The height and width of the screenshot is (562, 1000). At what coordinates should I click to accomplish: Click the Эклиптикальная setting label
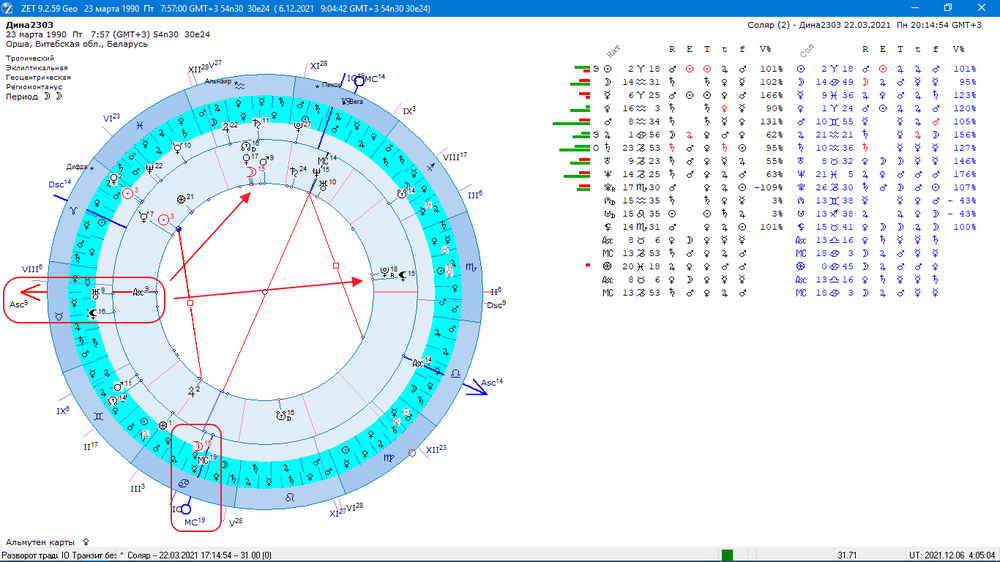coord(37,68)
